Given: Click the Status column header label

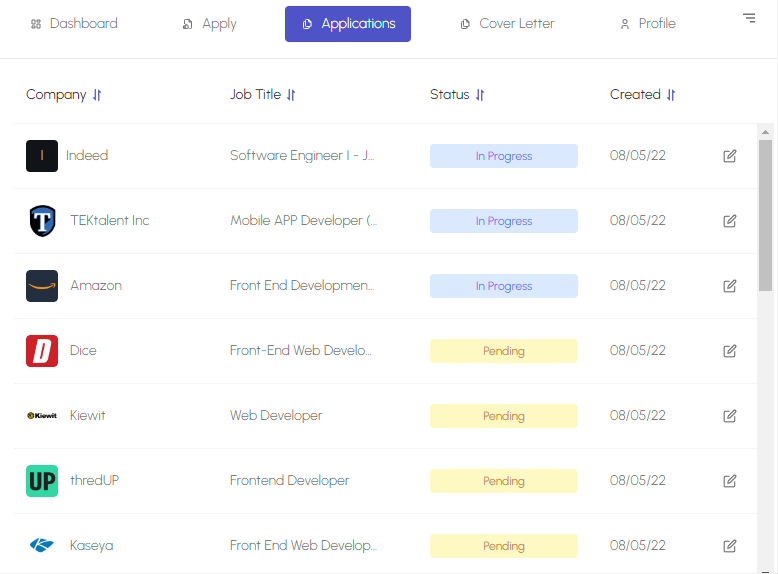Looking at the screenshot, I should pos(450,94).
